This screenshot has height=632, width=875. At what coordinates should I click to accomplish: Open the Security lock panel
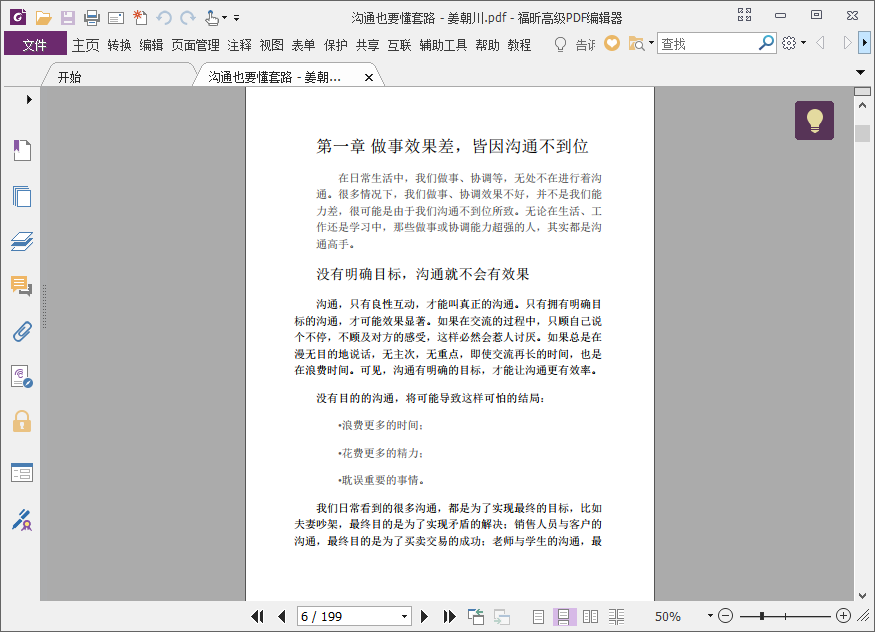[x=22, y=421]
